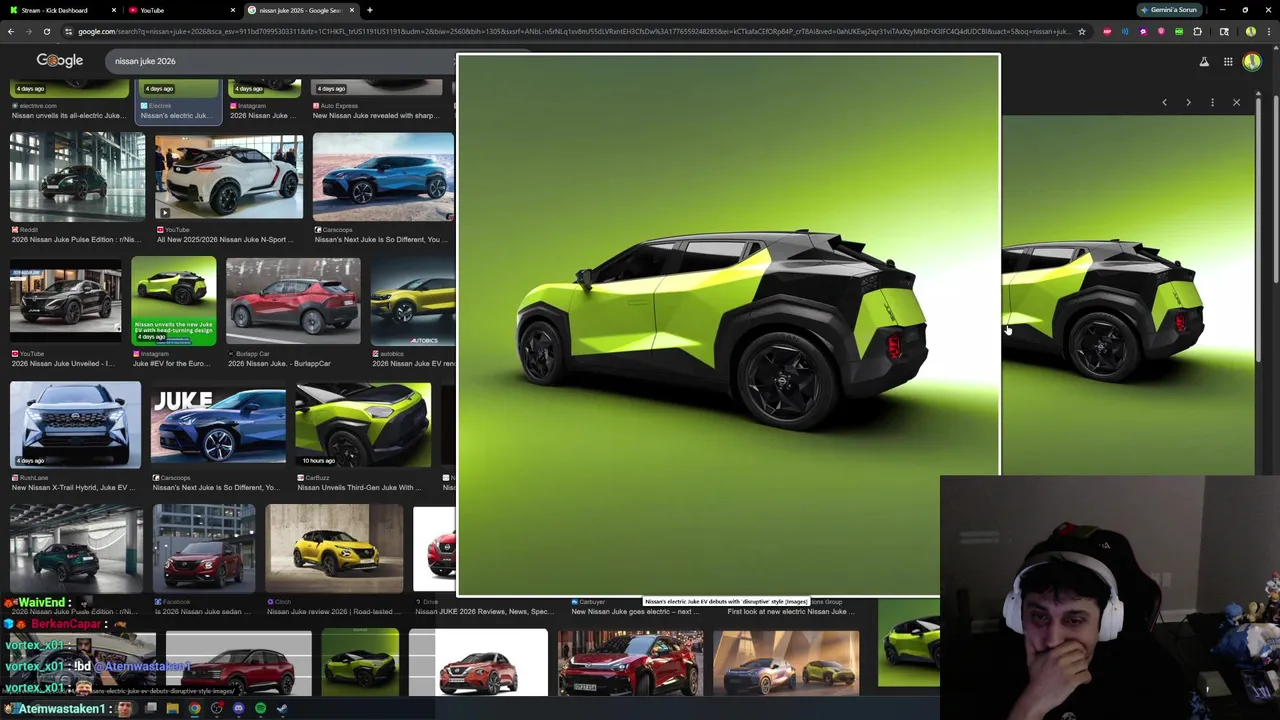Open 'New Nissan Juke goes electric' Carbuyer link
1280x720 pixels.
tap(635, 611)
